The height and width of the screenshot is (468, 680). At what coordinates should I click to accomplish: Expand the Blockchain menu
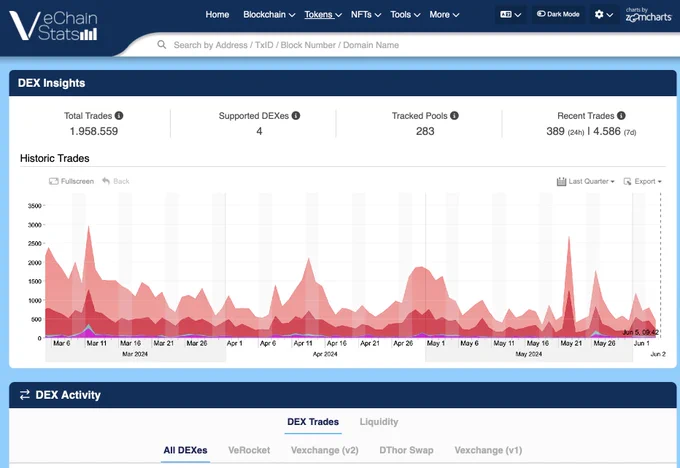pyautogui.click(x=269, y=15)
